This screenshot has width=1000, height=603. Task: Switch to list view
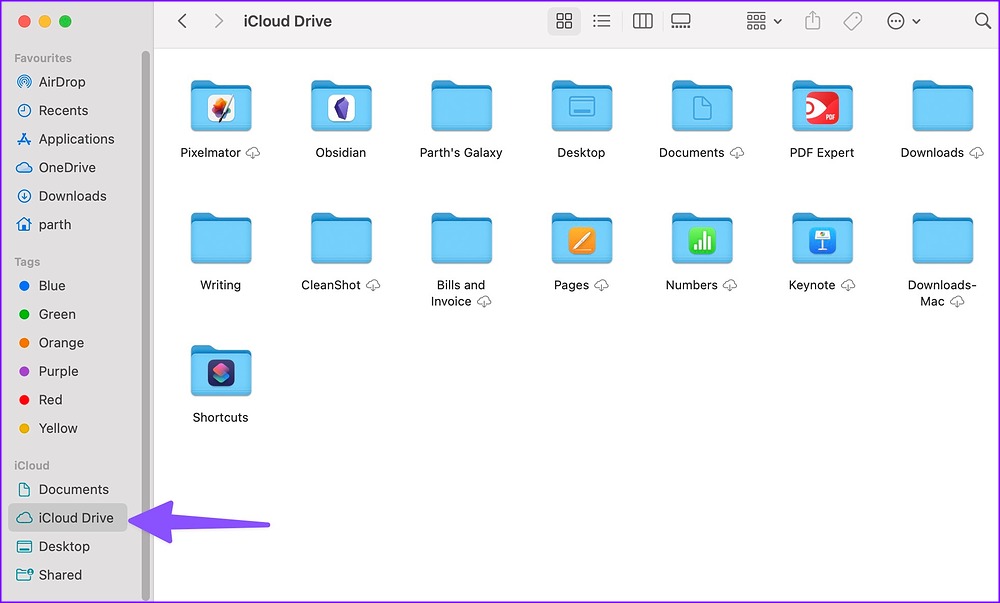point(601,21)
